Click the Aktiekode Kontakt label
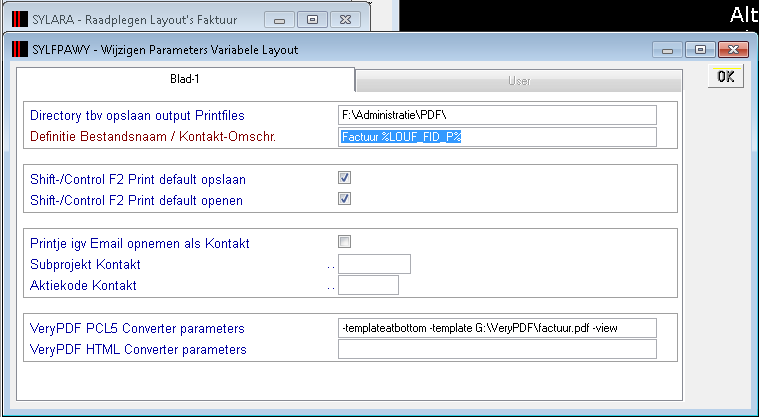The width and height of the screenshot is (759, 417). tap(83, 285)
